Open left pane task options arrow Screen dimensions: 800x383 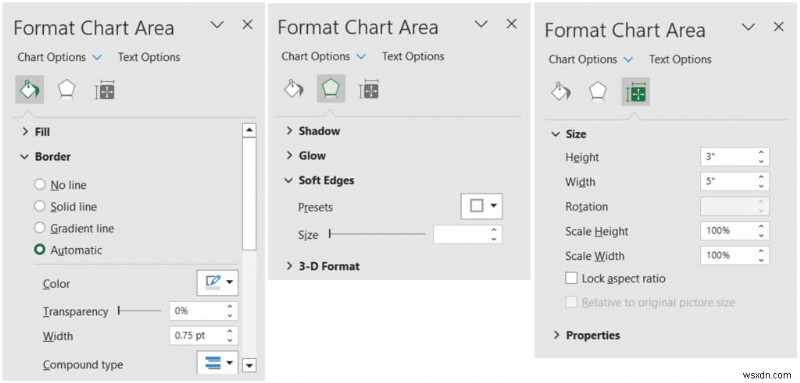coord(217,25)
